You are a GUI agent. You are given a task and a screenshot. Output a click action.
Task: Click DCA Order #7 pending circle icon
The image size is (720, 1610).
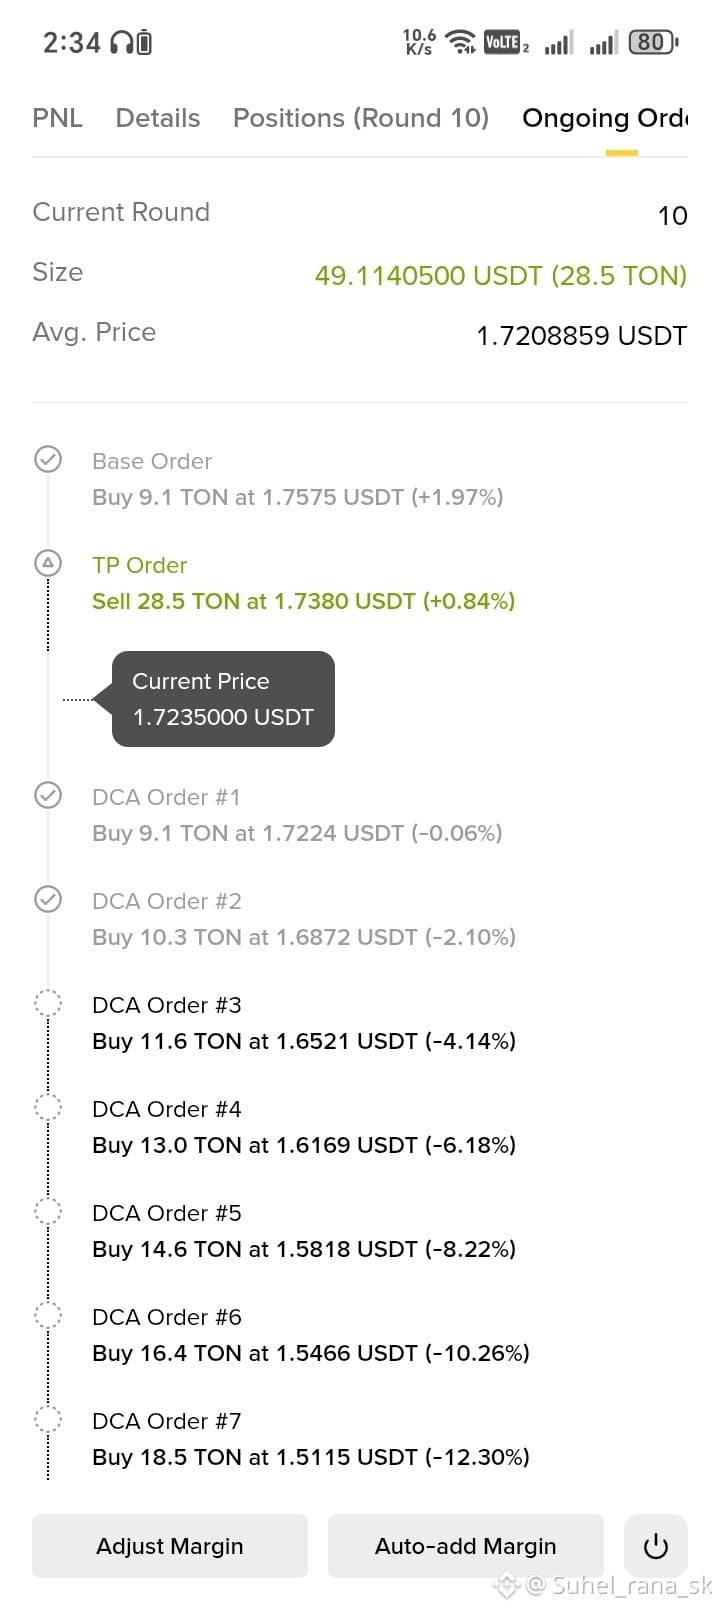(48, 1419)
